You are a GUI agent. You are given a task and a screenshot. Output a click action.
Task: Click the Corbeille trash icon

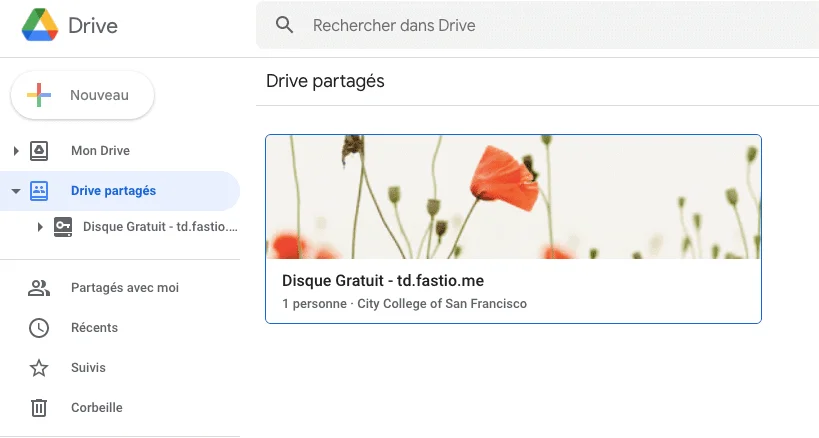pos(39,408)
